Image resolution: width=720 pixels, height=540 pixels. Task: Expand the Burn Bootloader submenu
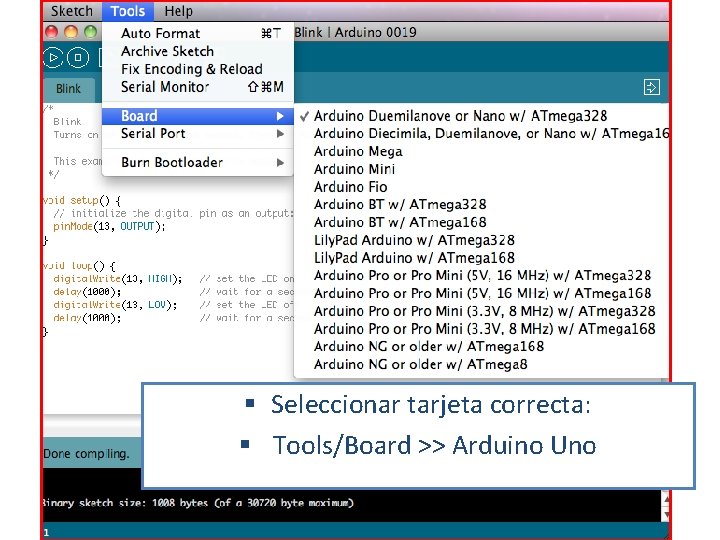pyautogui.click(x=197, y=163)
